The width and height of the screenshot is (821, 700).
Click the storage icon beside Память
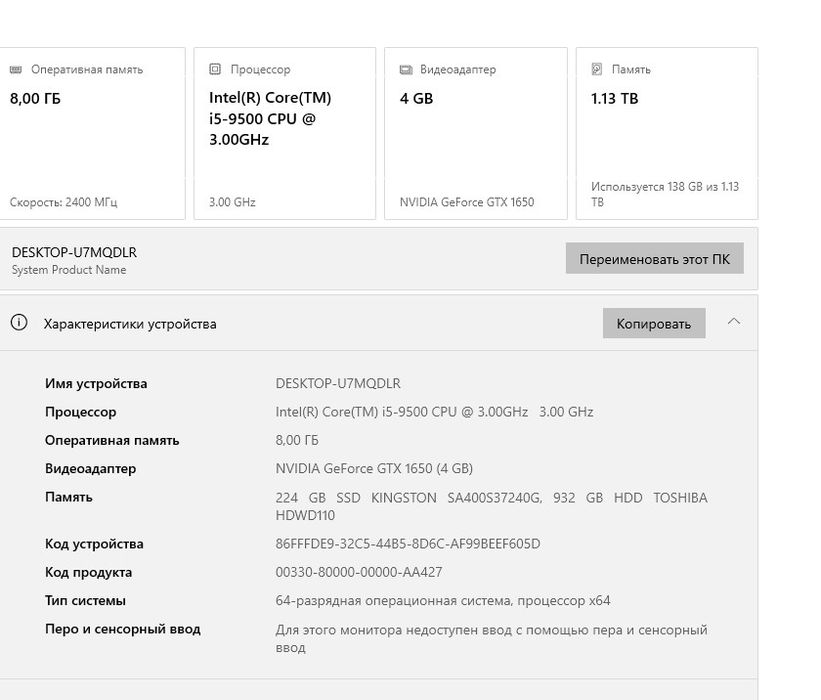(597, 70)
